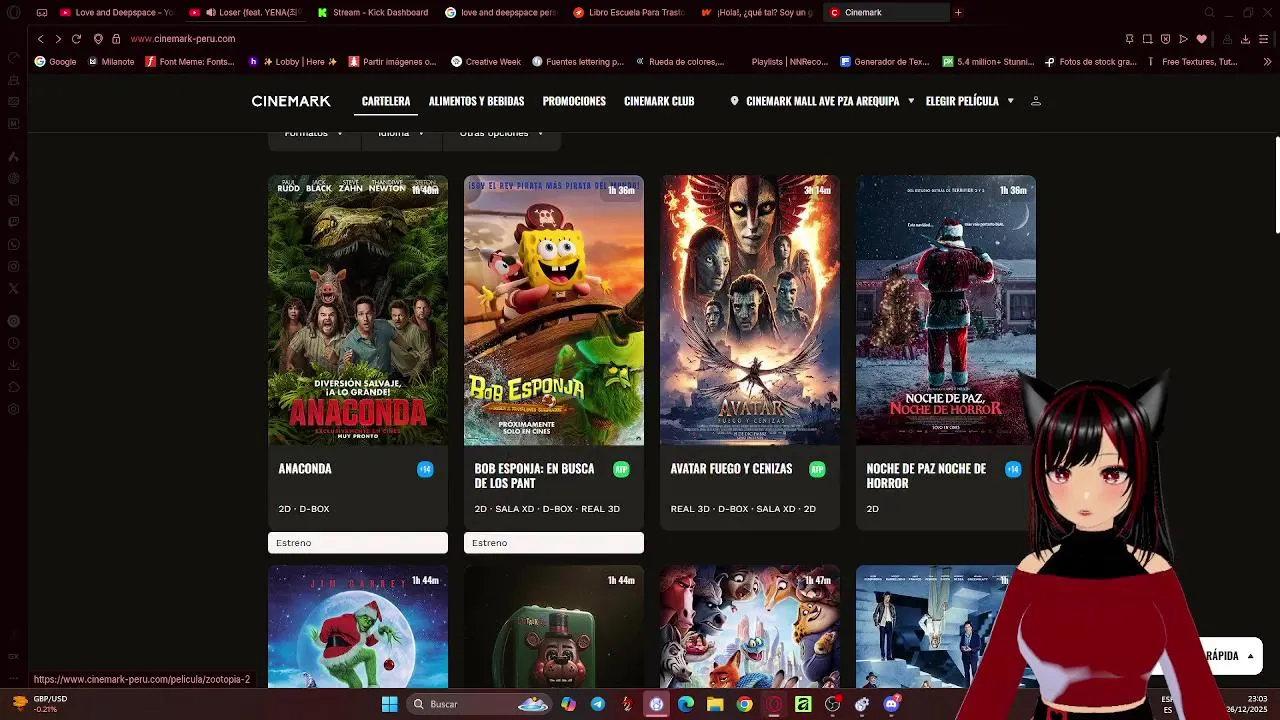1280x720 pixels.
Task: Open History clock icon in sidebar
Action: coord(13,343)
